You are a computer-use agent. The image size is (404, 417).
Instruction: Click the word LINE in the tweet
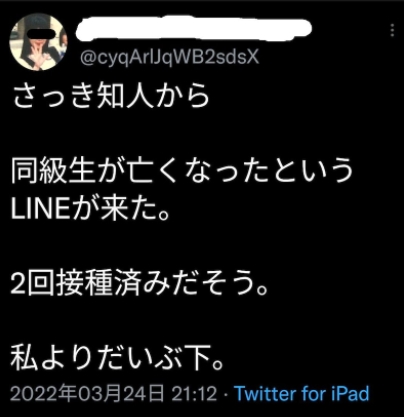coord(40,209)
